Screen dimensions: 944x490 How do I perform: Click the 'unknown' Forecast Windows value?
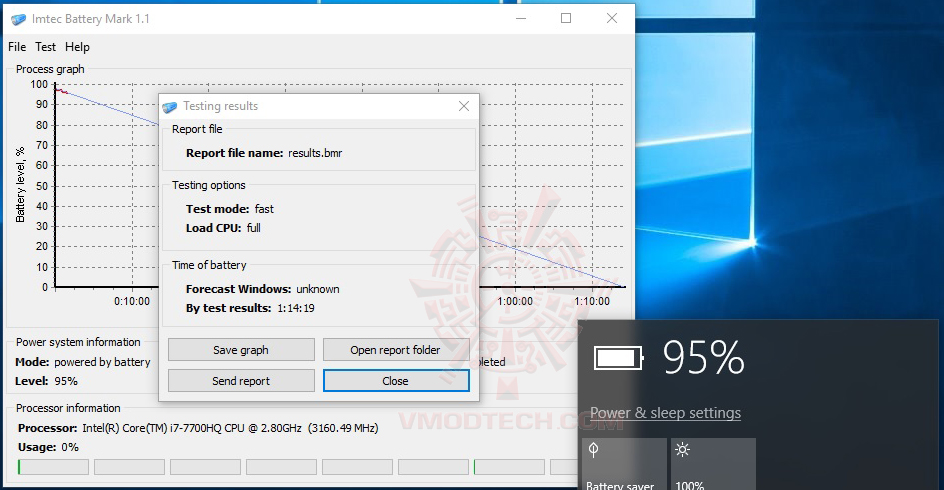click(318, 289)
